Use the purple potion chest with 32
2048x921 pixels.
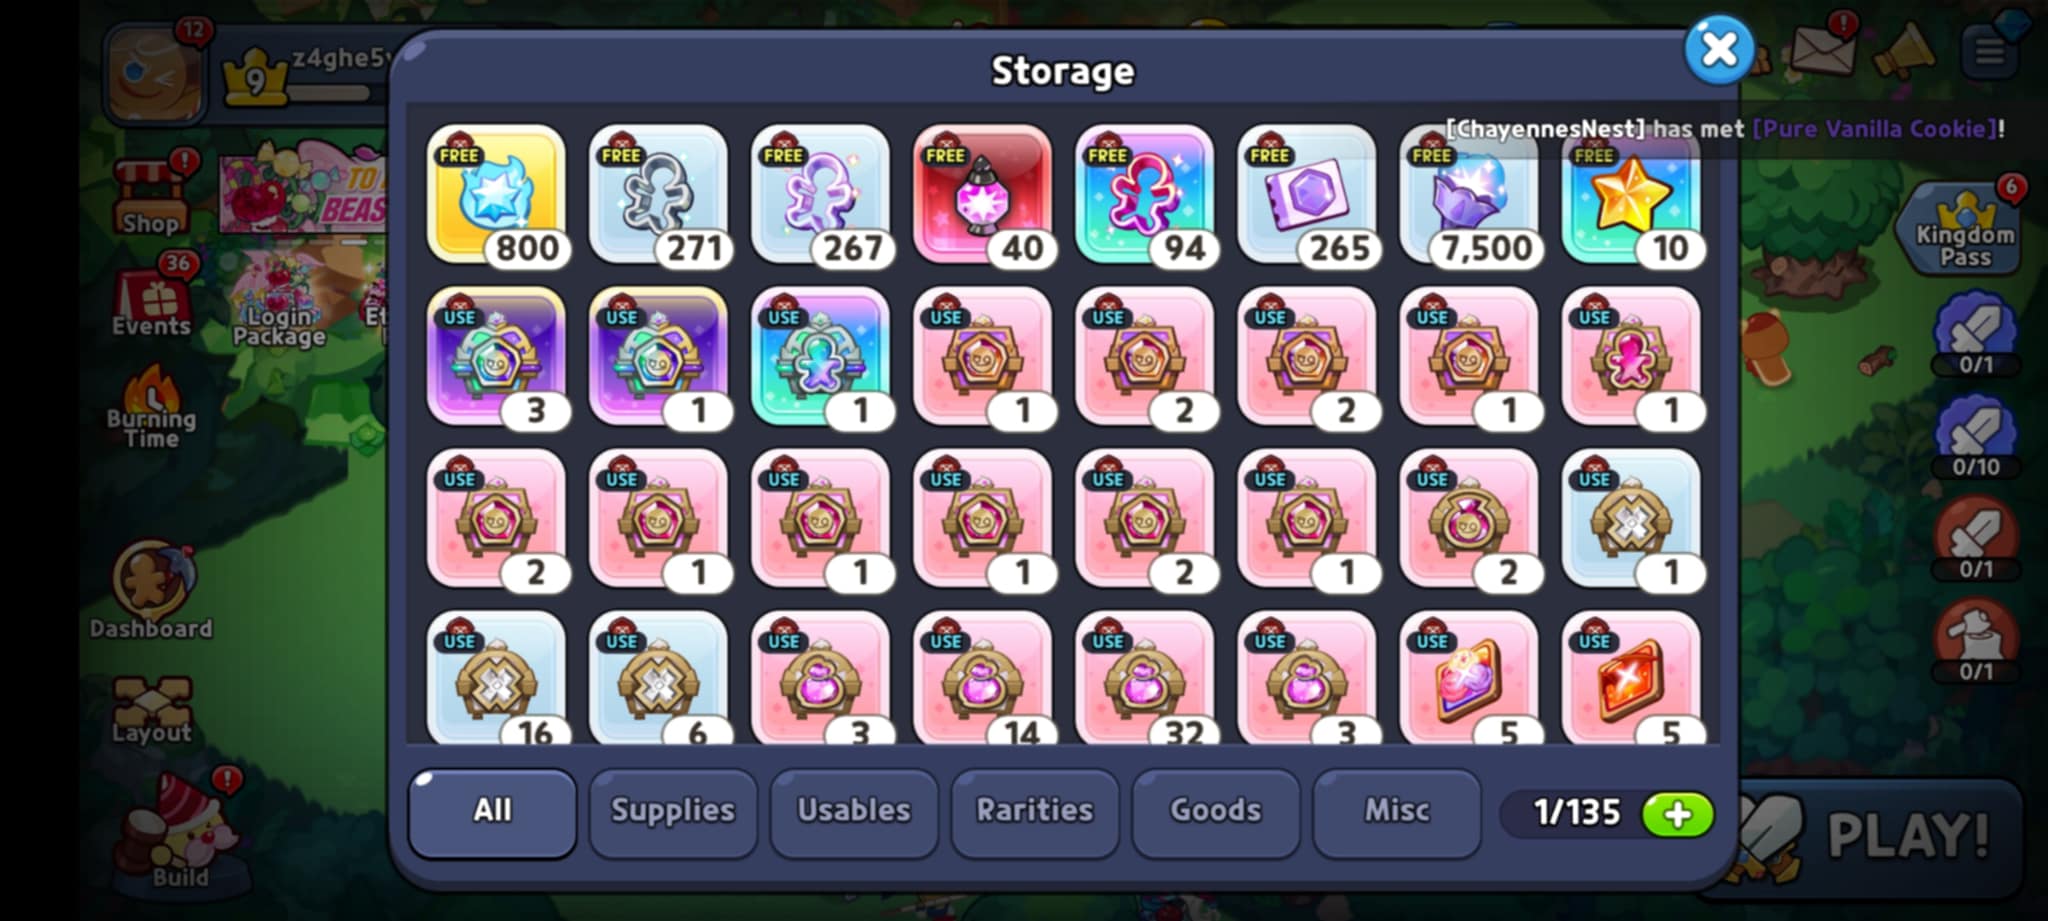[1144, 678]
